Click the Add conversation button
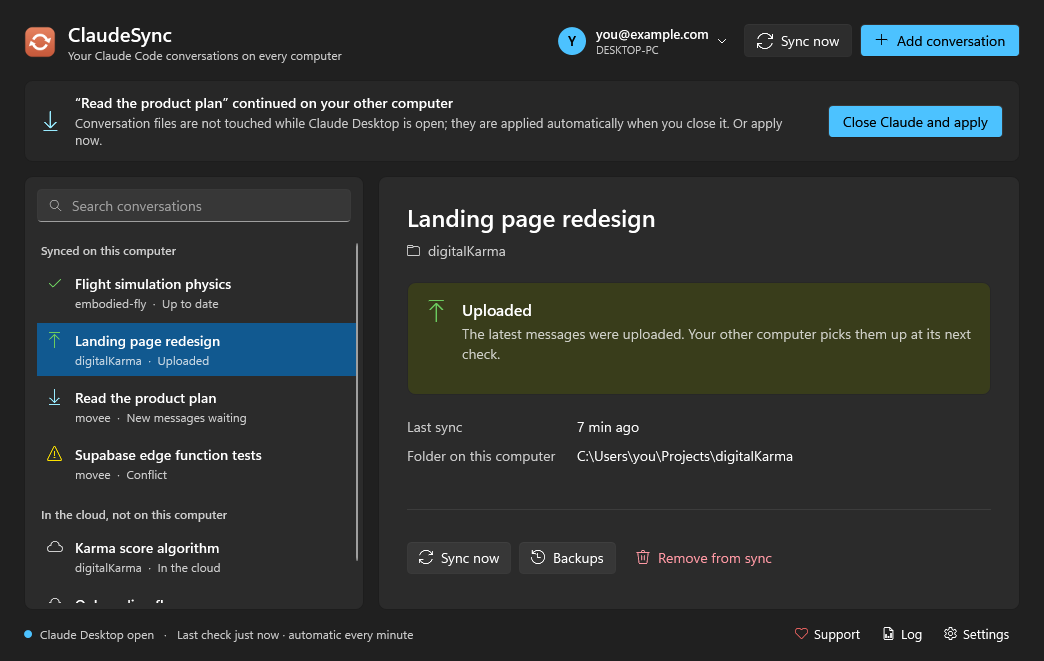The image size is (1044, 661). pyautogui.click(x=939, y=41)
